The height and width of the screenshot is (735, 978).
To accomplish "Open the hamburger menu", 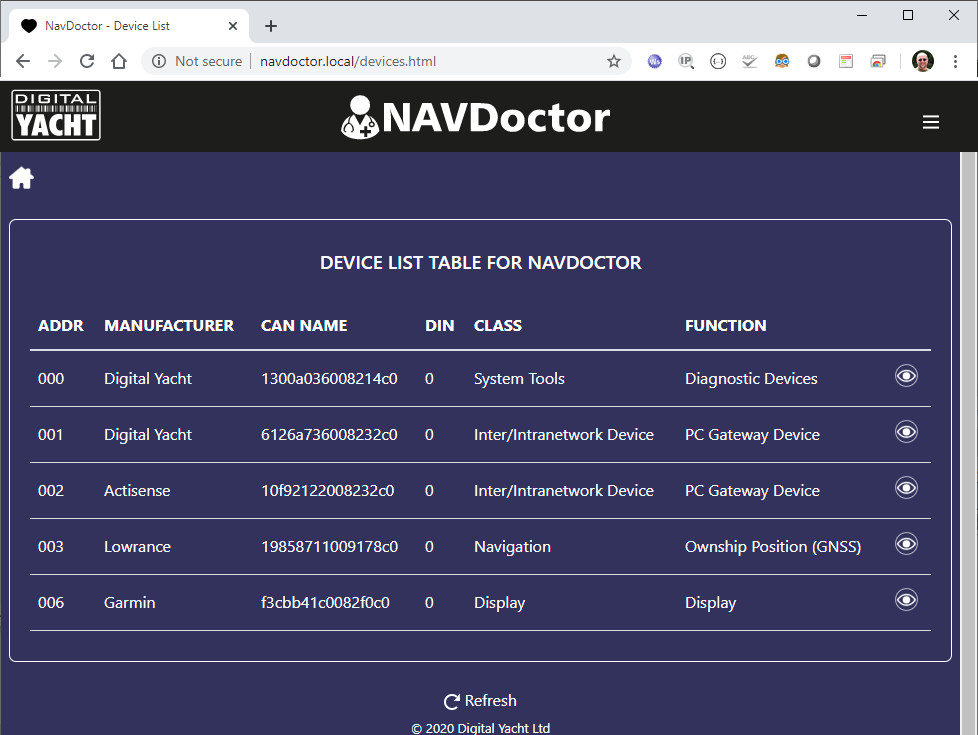I will (930, 122).
